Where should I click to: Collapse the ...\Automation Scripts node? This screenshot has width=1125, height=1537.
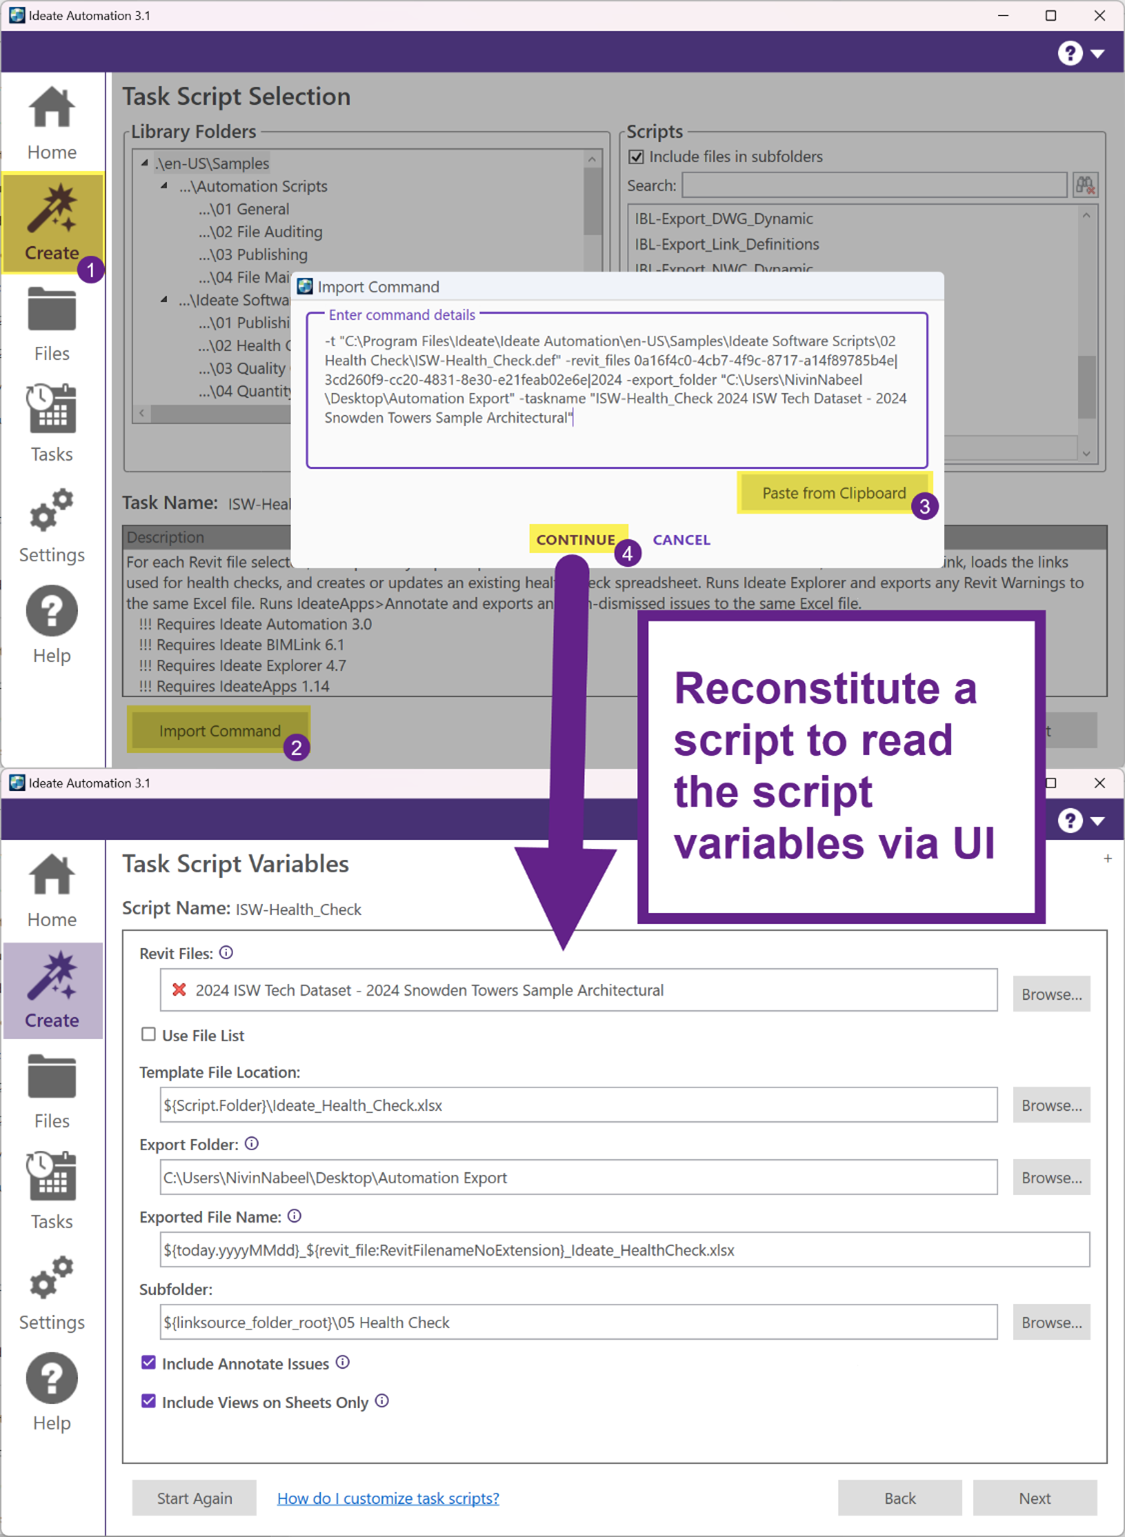coord(165,186)
